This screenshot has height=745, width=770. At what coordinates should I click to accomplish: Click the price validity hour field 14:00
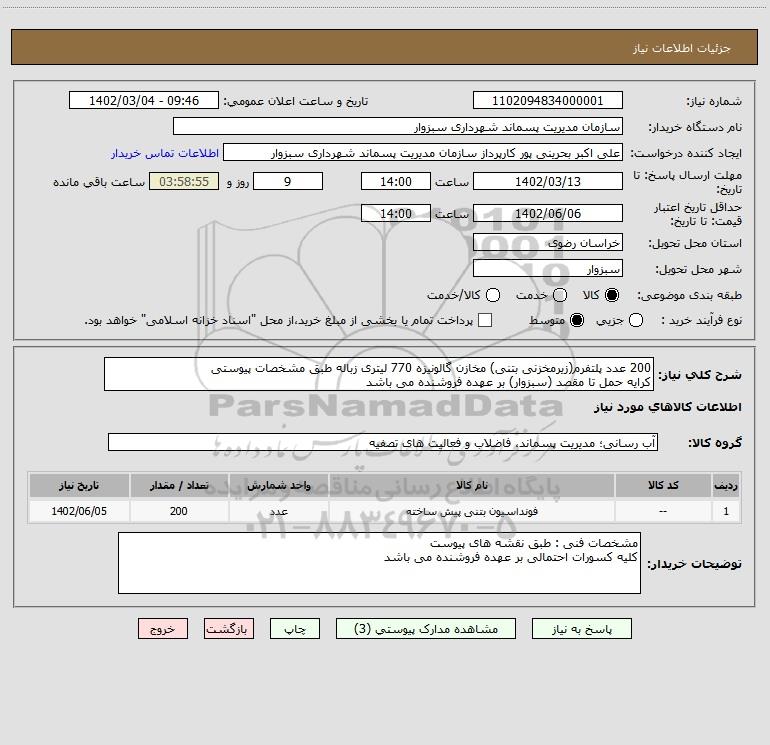pyautogui.click(x=396, y=213)
